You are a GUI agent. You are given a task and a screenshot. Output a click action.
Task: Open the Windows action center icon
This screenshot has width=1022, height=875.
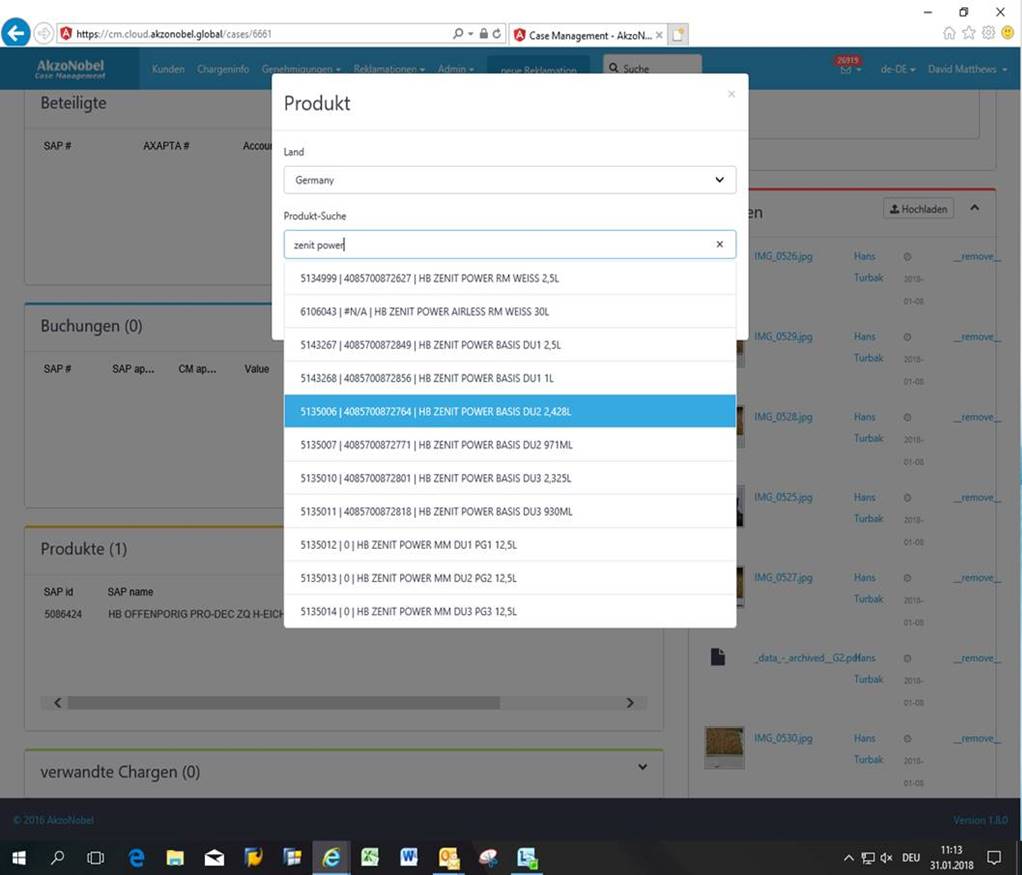[x=994, y=857]
